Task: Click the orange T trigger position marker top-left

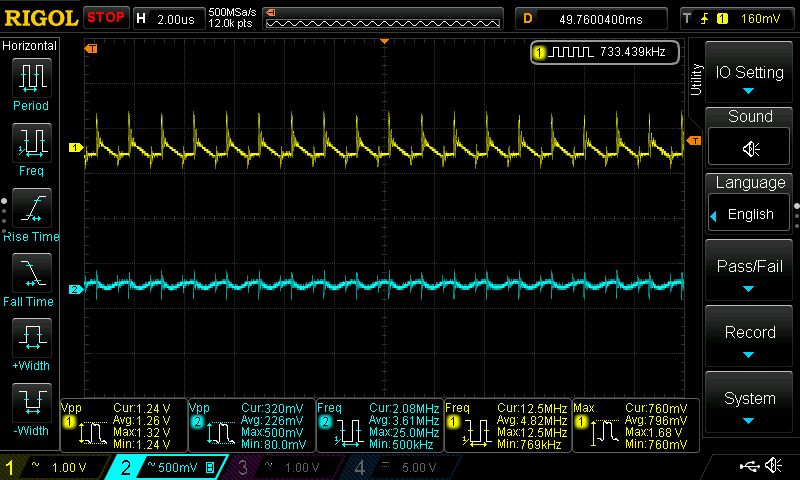Action: pyautogui.click(x=91, y=48)
